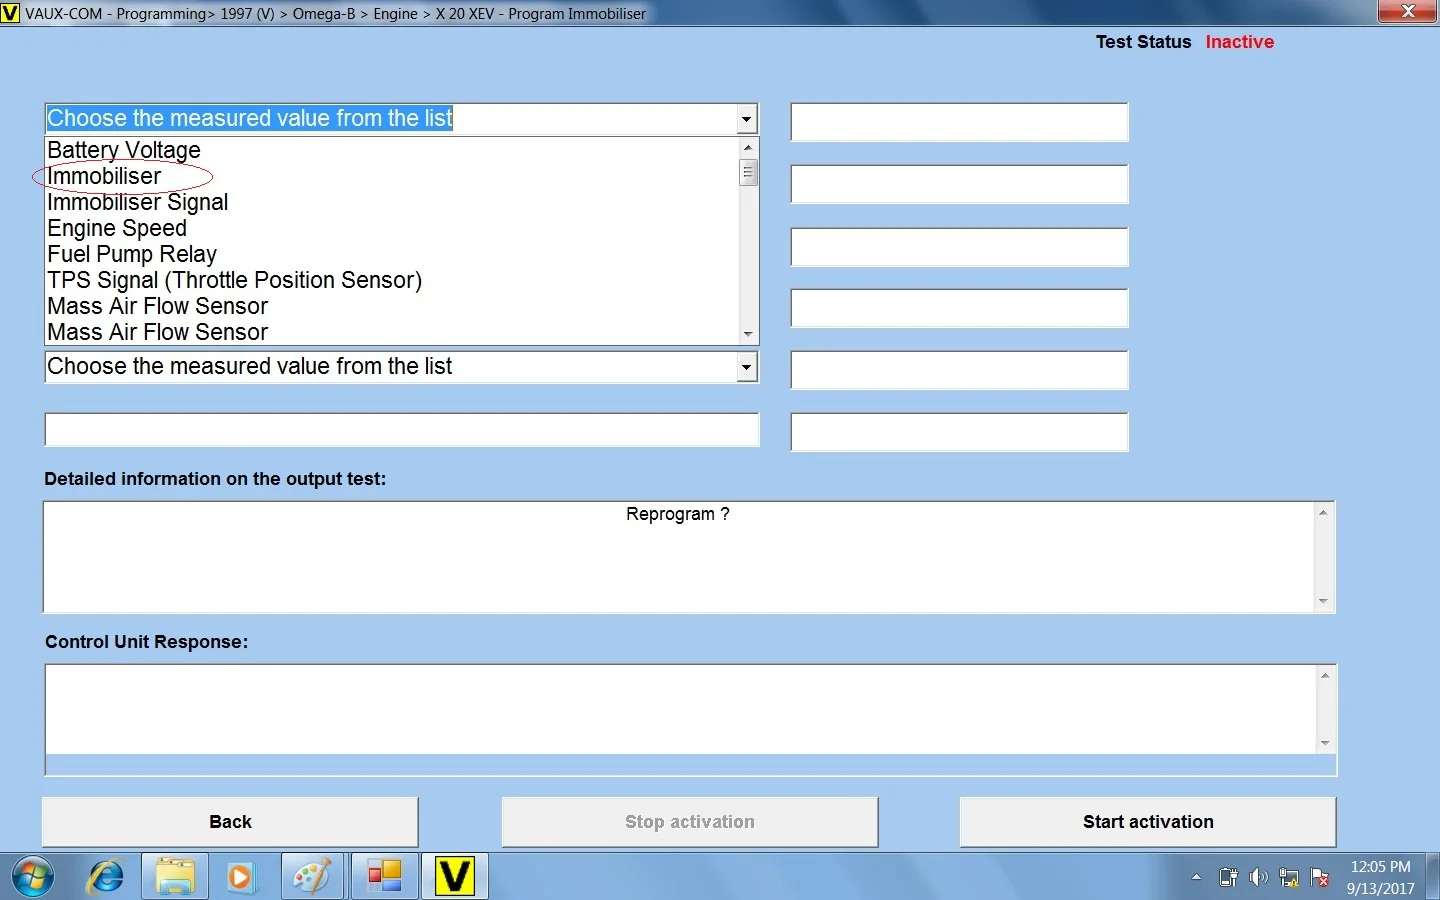This screenshot has height=900, width=1440.
Task: Click the Action Center flag tray icon
Action: click(1320, 878)
